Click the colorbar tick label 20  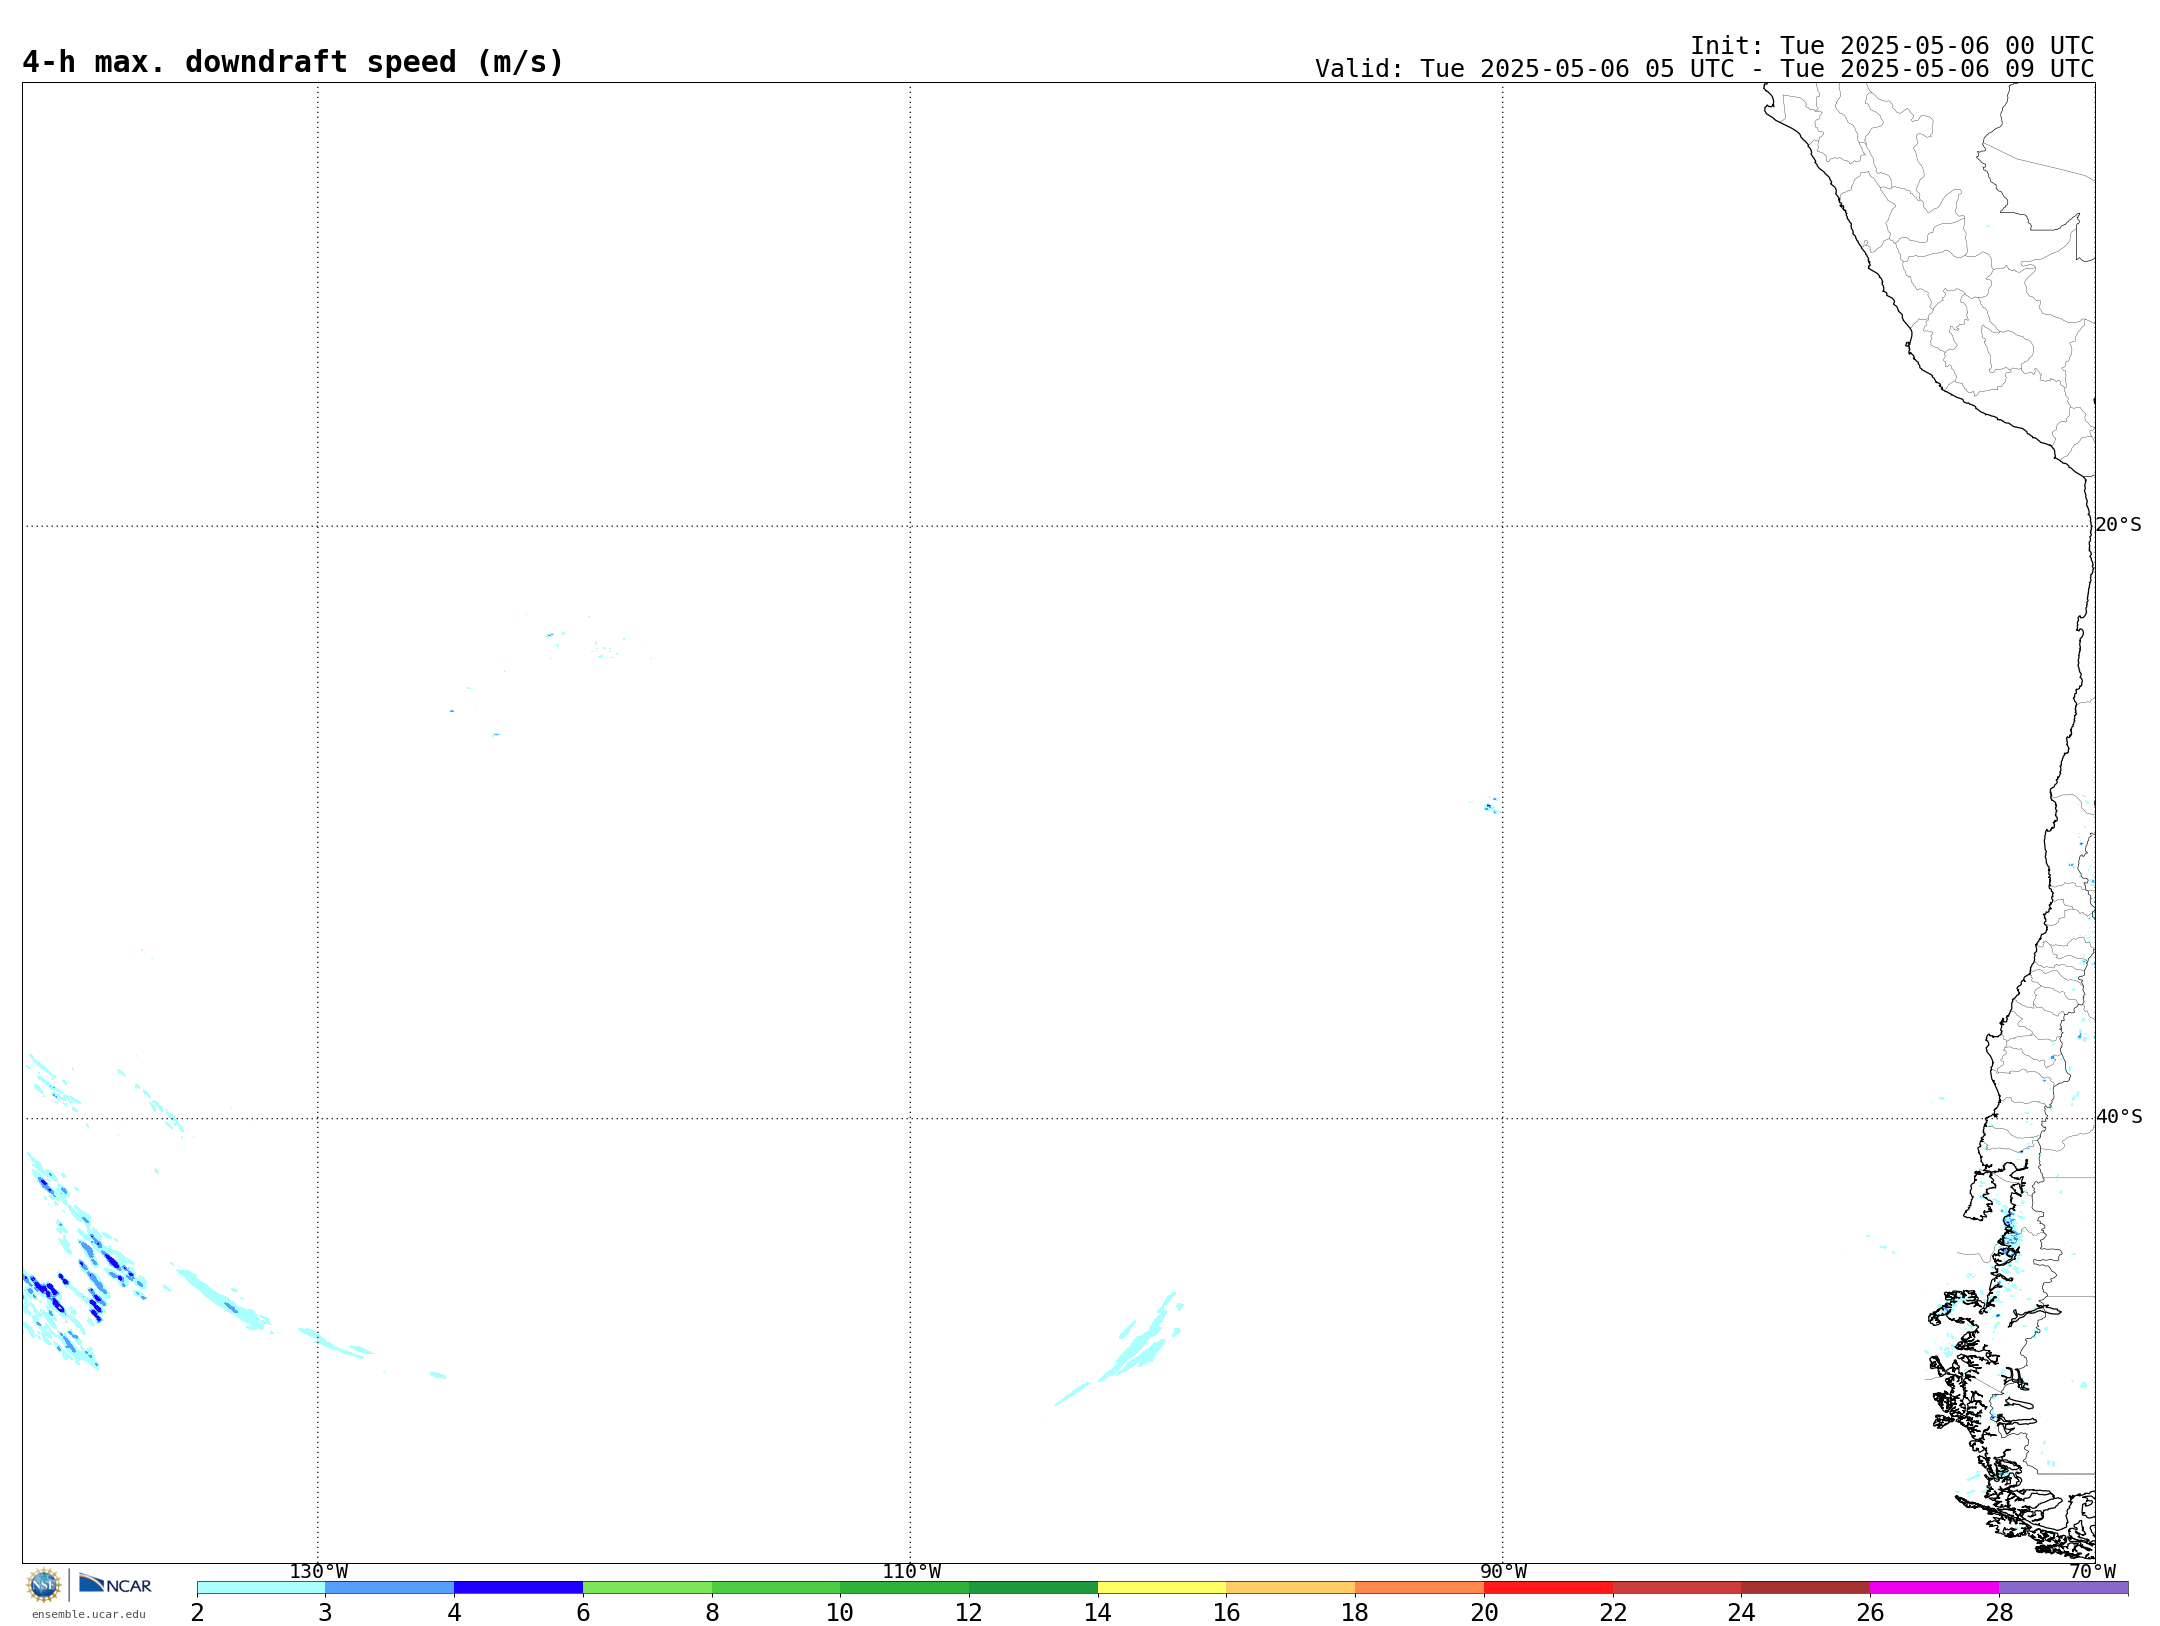pyautogui.click(x=1484, y=1612)
